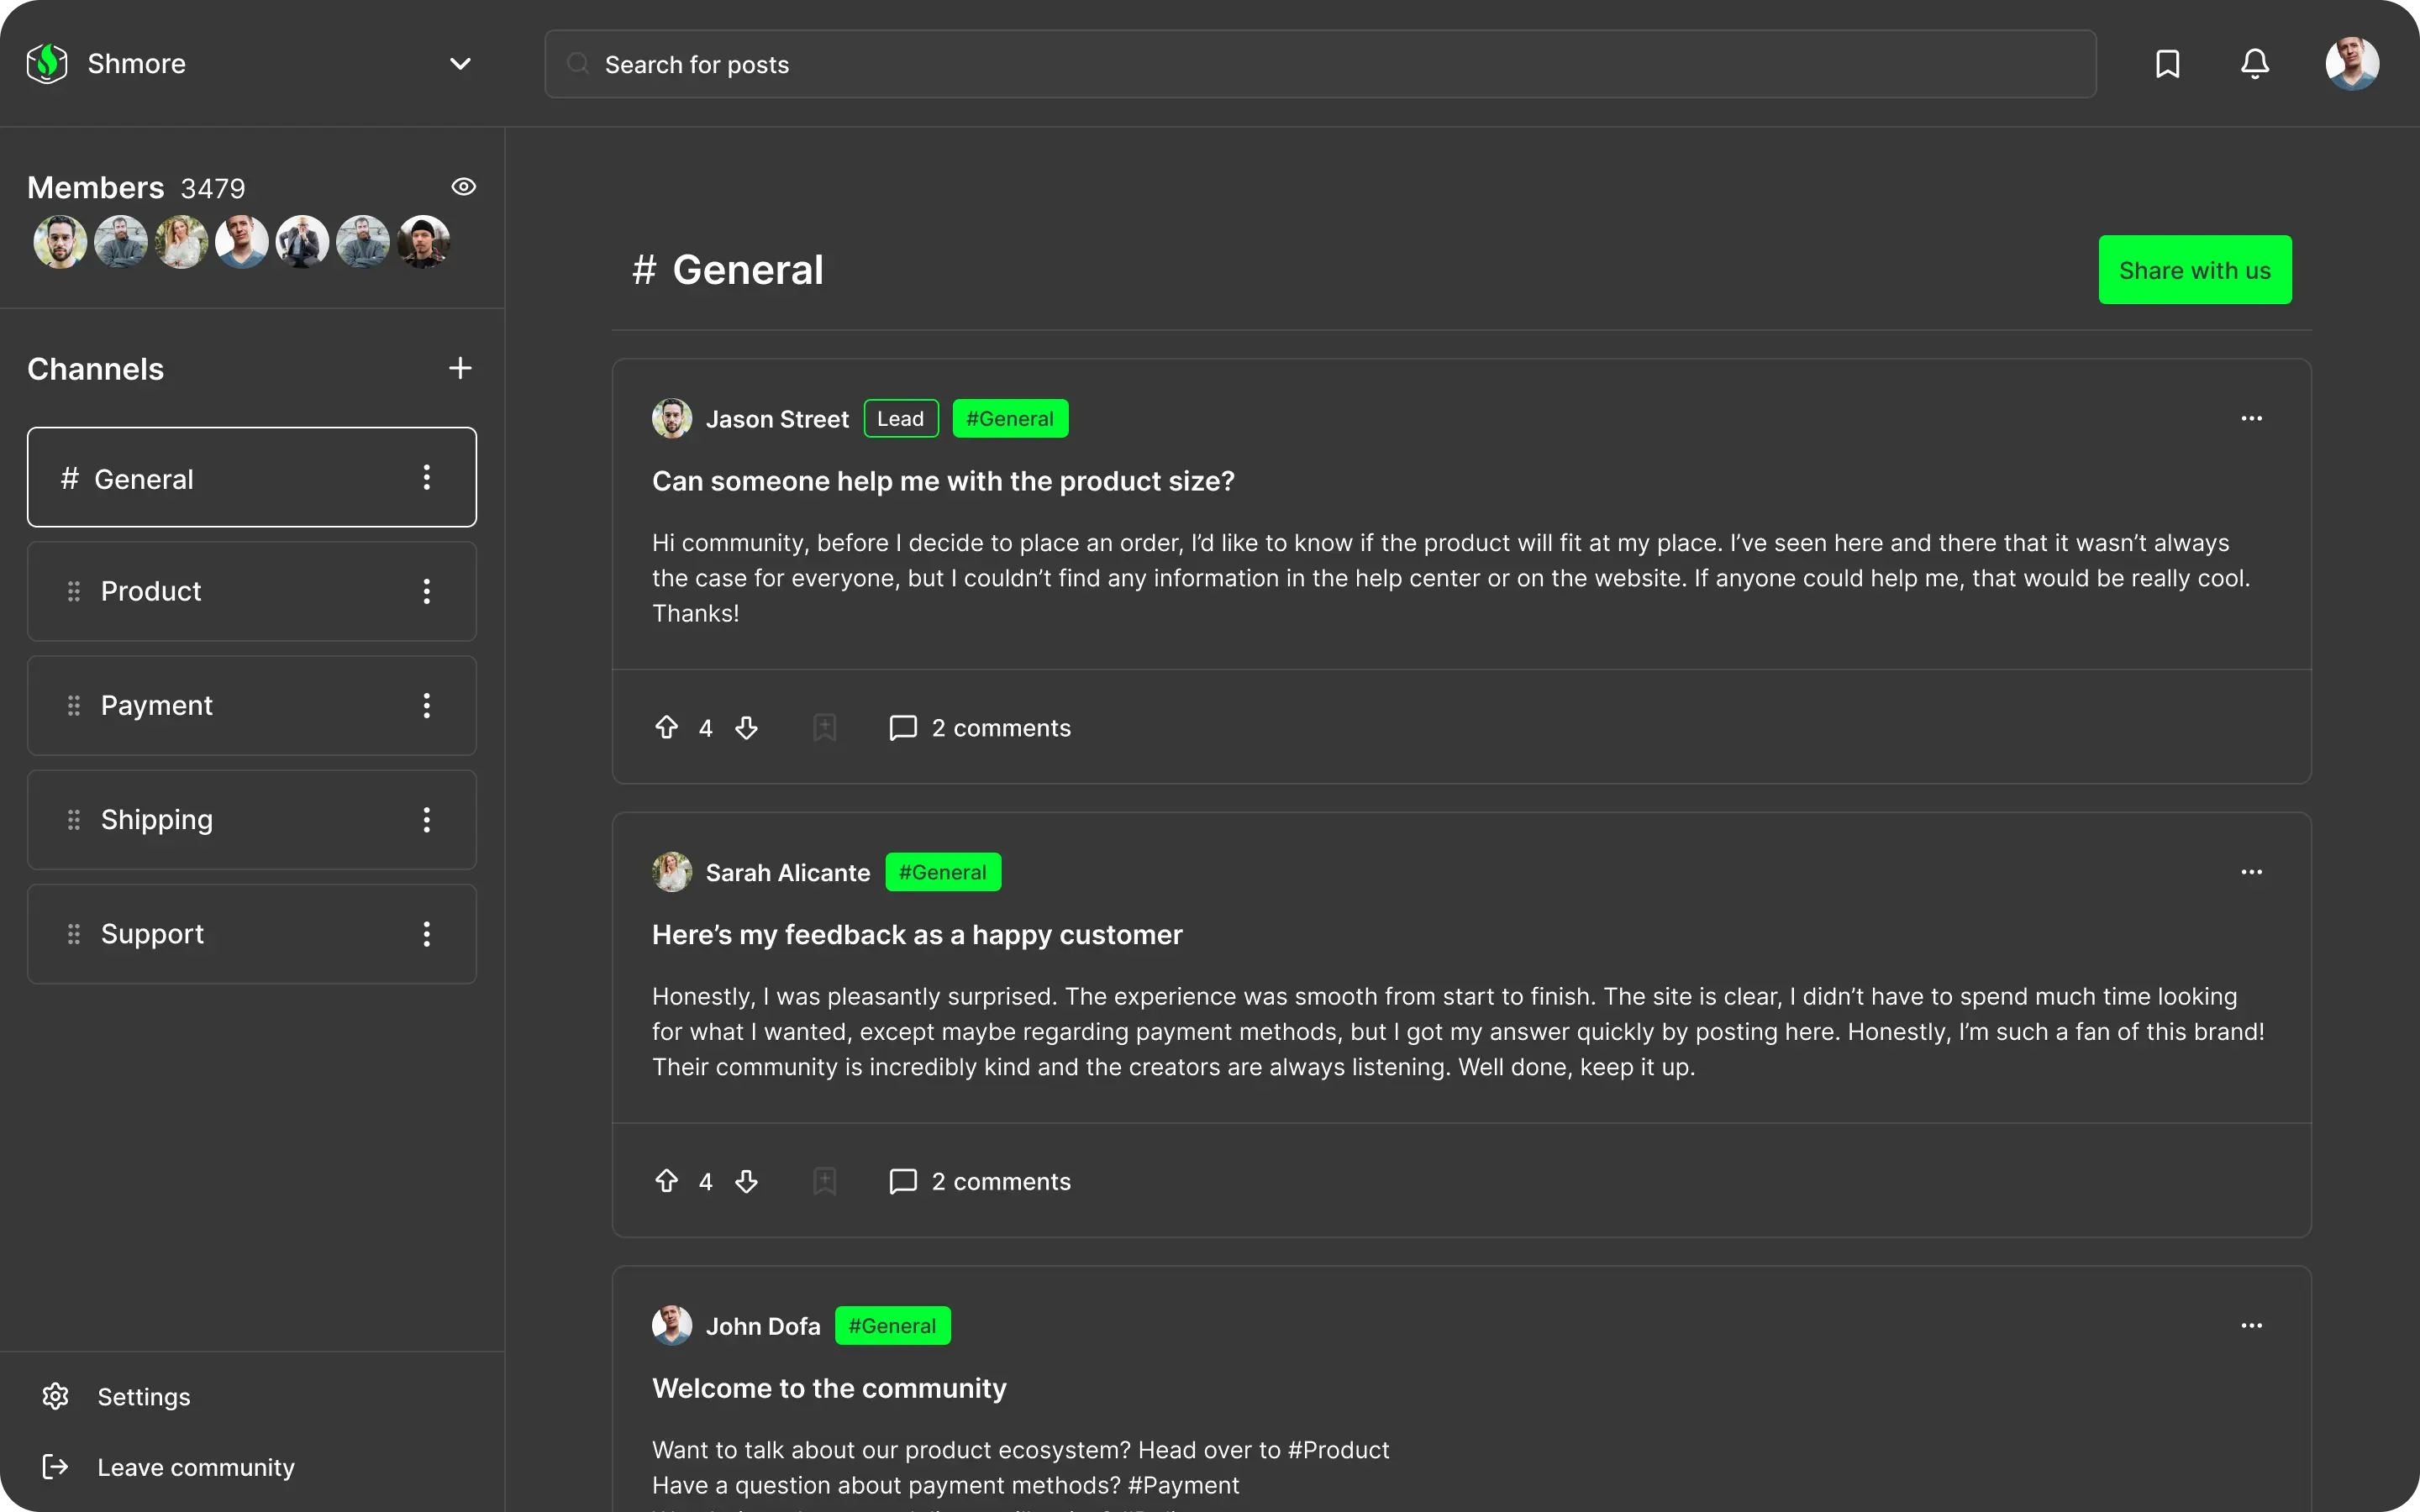The image size is (2420, 1512).
Task: Click the Share with us button
Action: 2194,269
